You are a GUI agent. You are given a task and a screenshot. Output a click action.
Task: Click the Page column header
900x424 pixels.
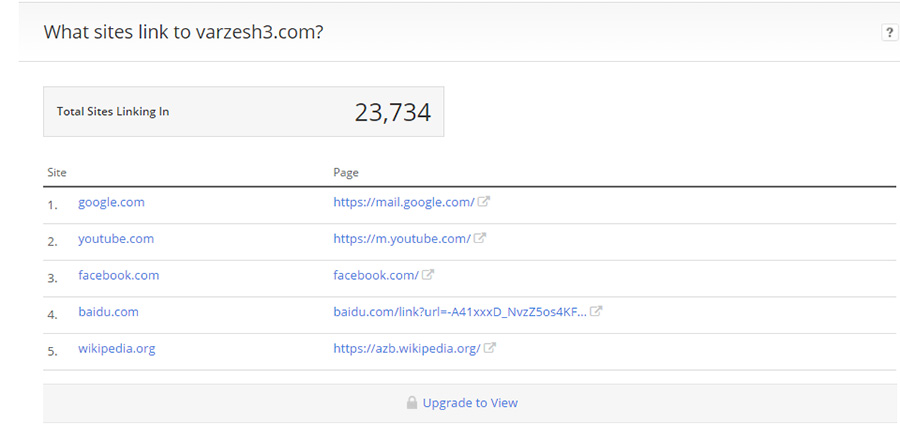click(x=346, y=173)
